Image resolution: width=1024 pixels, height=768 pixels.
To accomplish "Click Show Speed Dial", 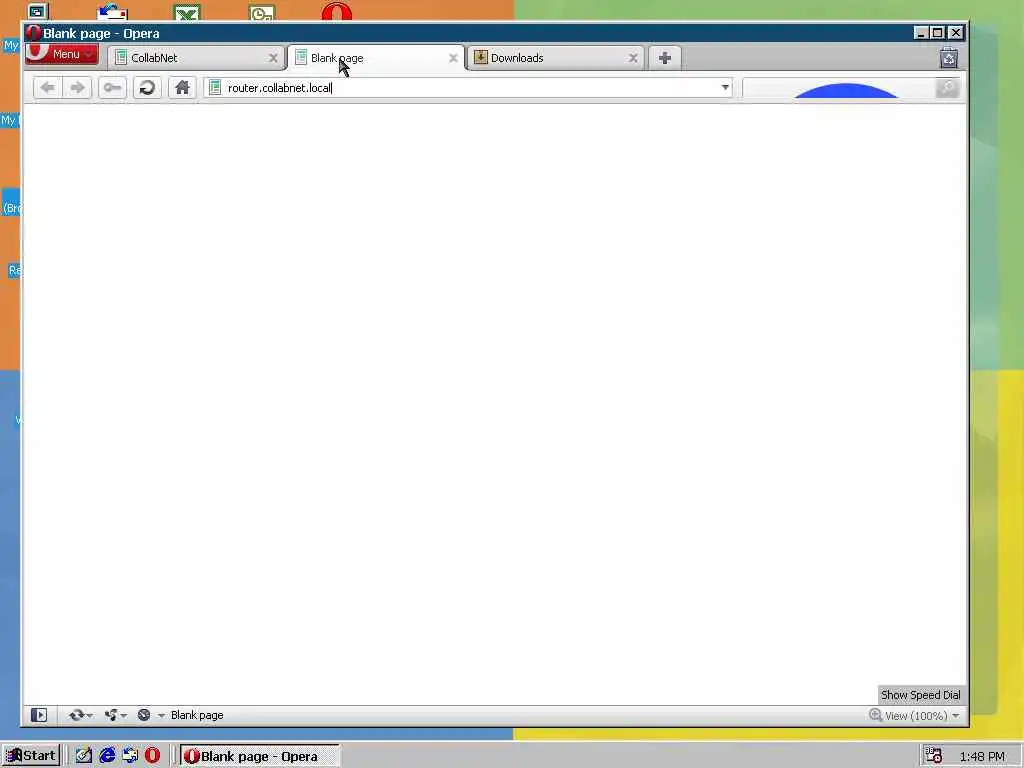I will click(x=920, y=695).
